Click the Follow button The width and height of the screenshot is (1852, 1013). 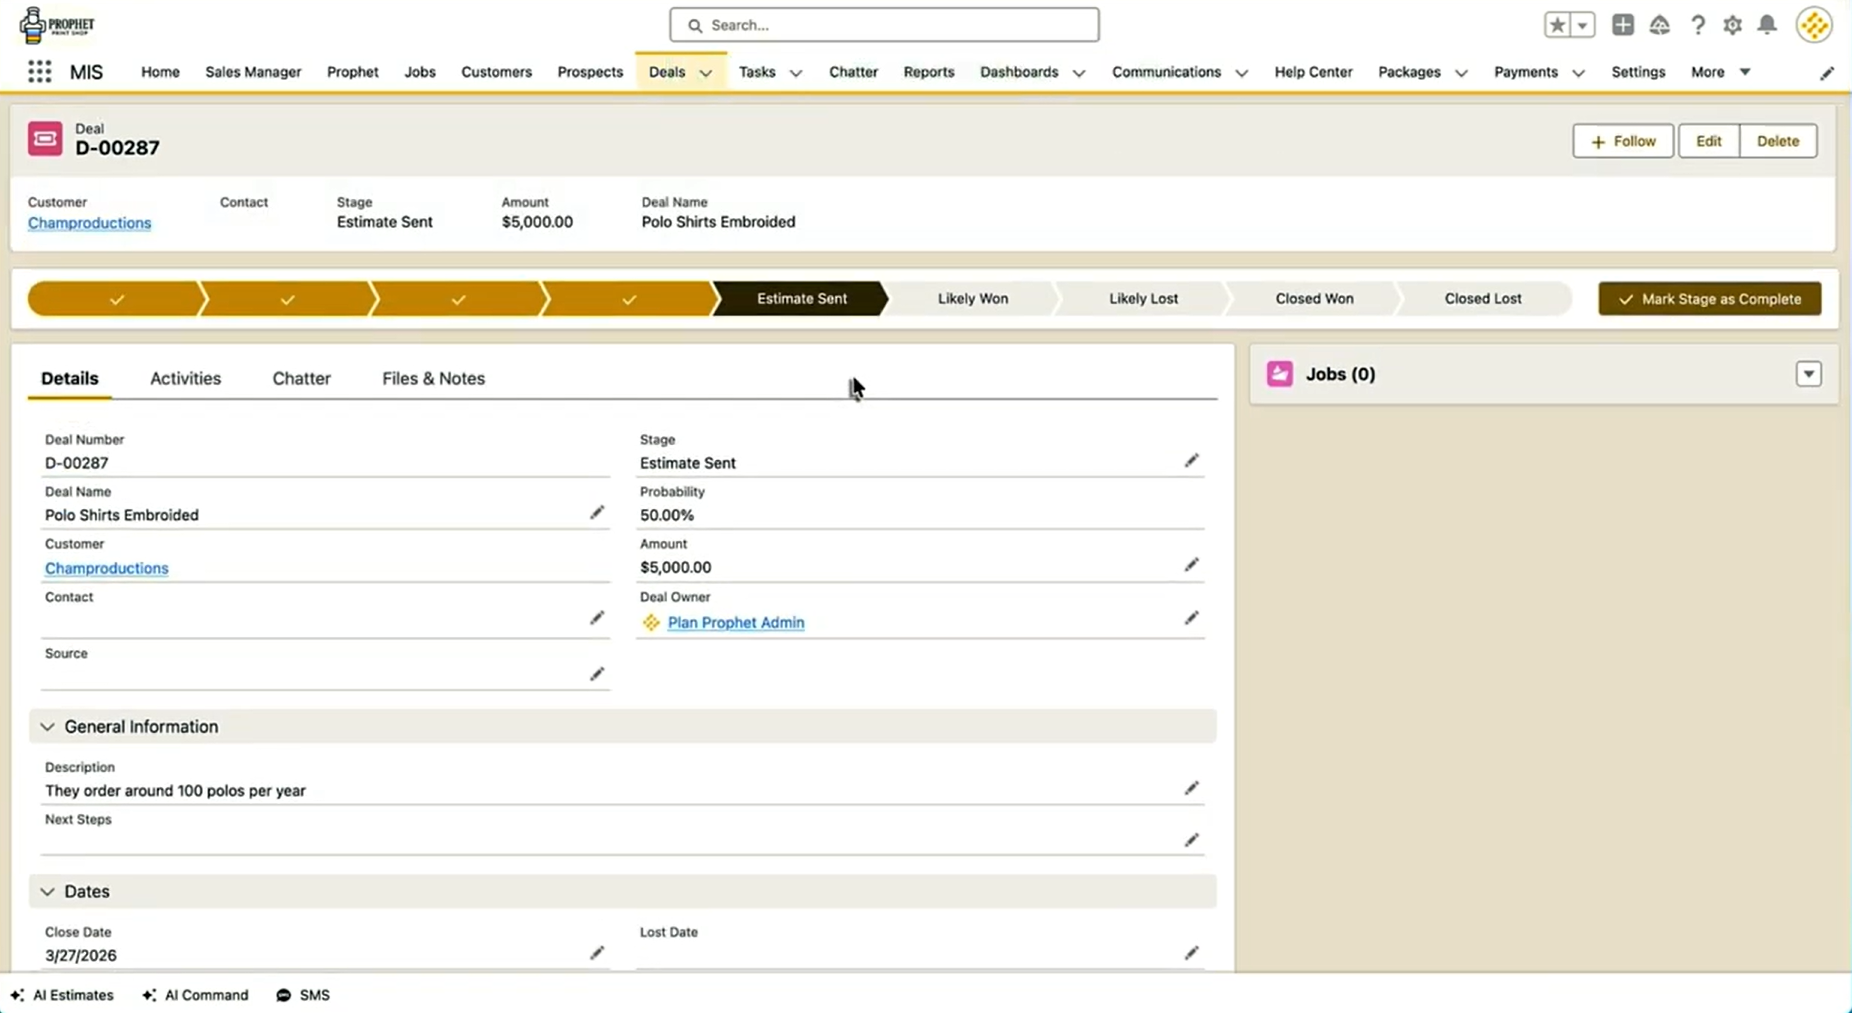click(x=1622, y=141)
